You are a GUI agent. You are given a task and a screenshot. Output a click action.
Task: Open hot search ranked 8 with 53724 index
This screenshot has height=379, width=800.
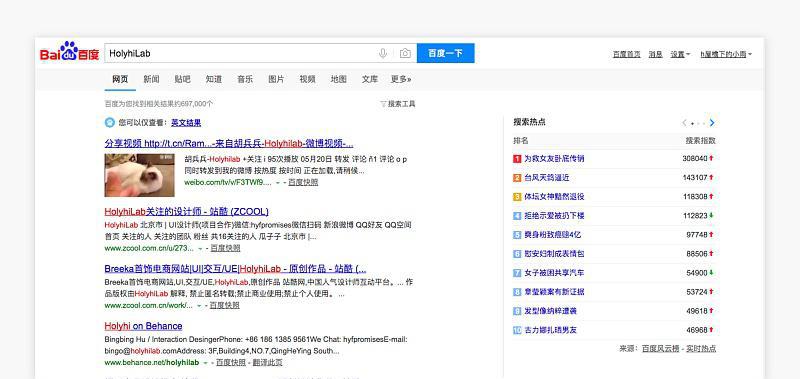point(554,292)
